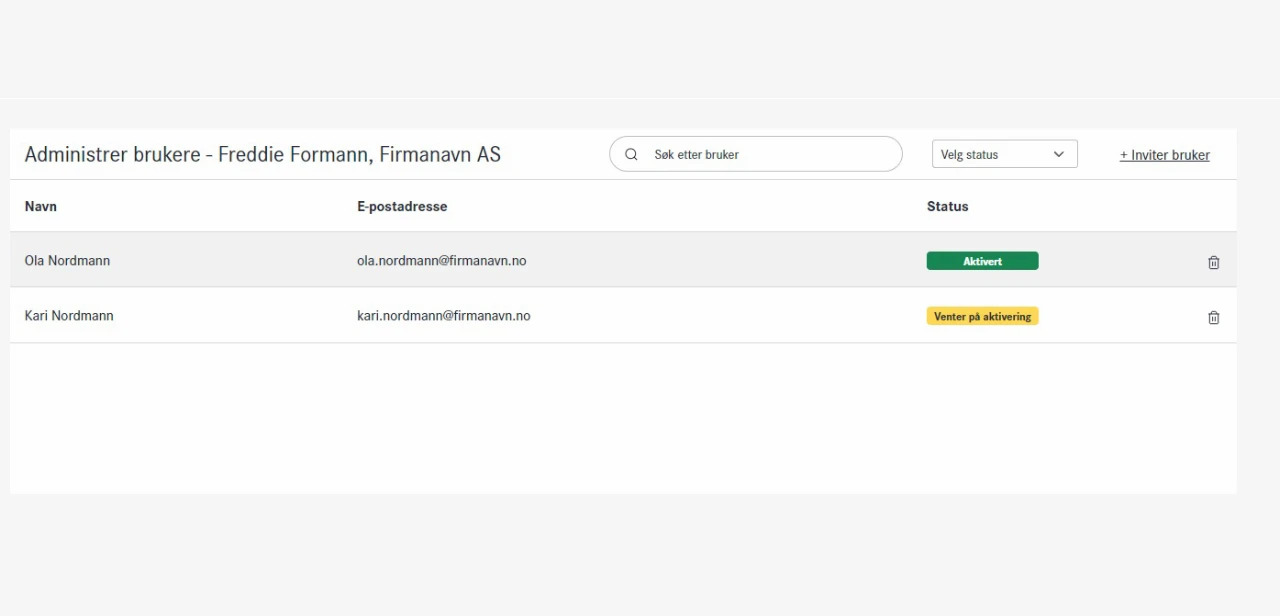Viewport: 1280px width, 616px height.
Task: Click ola.nordmann@firmanavn.no email address
Action: [x=441, y=261]
